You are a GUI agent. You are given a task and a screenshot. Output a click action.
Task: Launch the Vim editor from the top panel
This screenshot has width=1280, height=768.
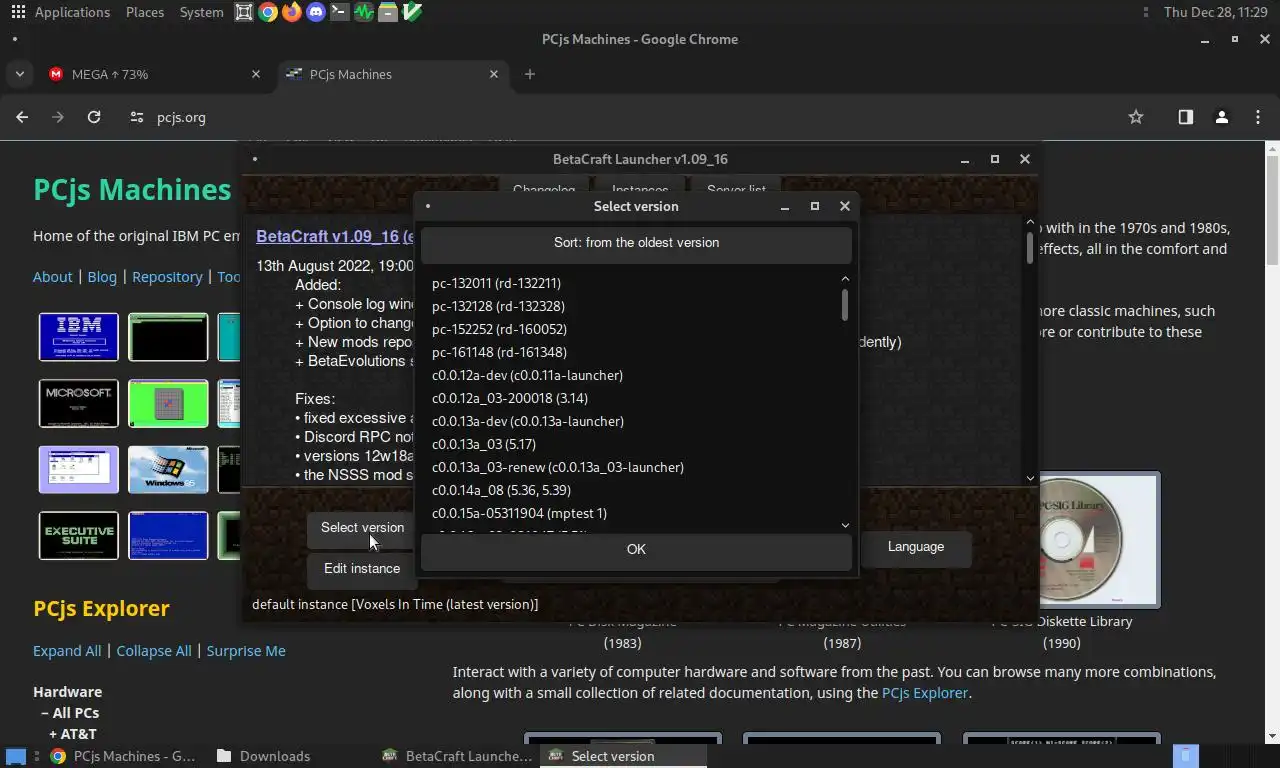pos(412,12)
